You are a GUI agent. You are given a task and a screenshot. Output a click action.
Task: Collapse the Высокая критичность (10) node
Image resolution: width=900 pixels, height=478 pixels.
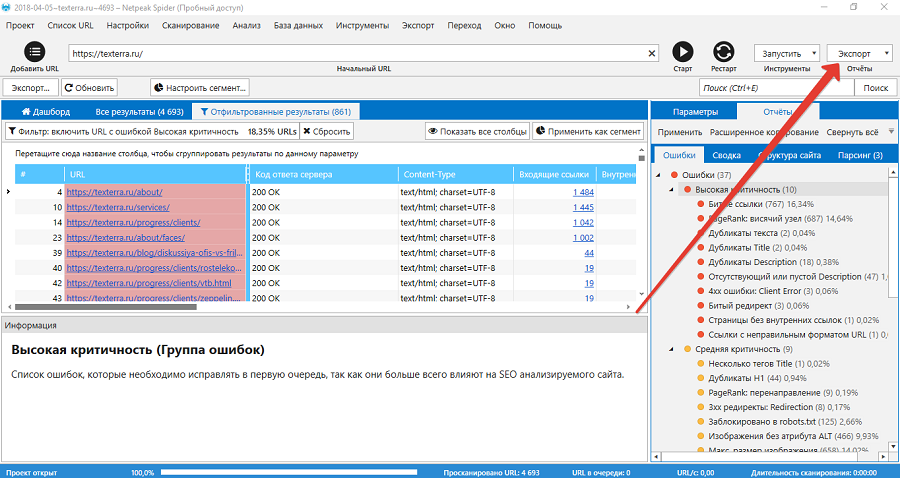(672, 189)
